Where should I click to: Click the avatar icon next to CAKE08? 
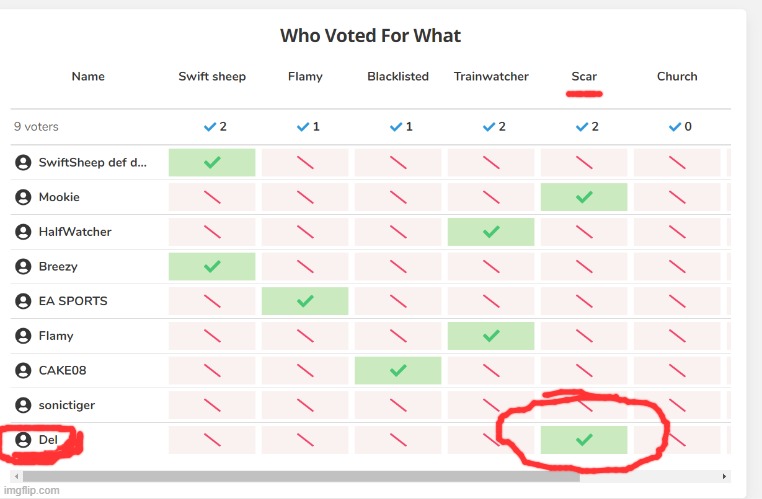tap(23, 370)
